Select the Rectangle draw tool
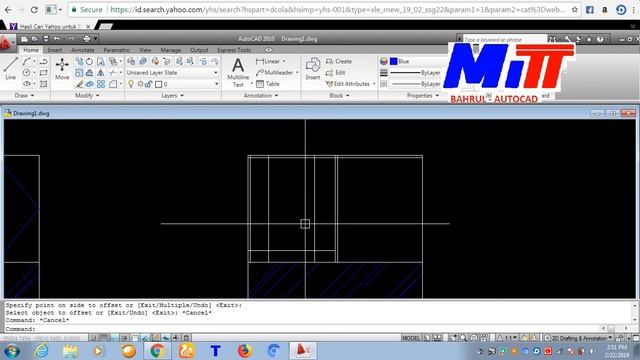The image size is (640, 360). (x=43, y=73)
